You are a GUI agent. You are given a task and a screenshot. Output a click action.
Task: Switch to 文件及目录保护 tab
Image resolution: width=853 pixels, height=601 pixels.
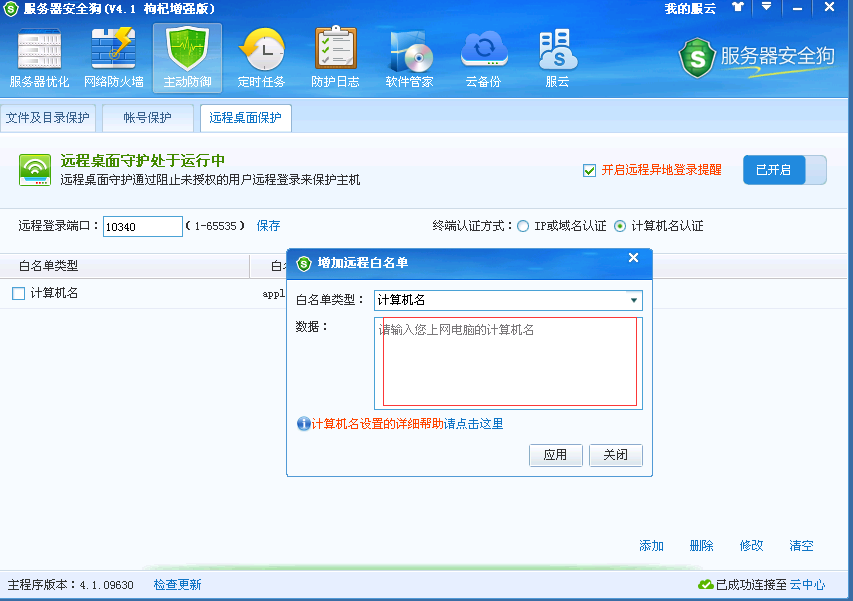[47, 118]
